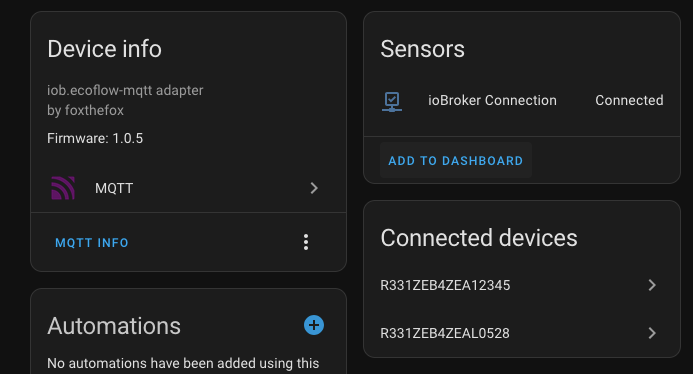Image resolution: width=693 pixels, height=374 pixels.
Task: Click the Firmware: 1.0.5 text
Action: pos(95,138)
